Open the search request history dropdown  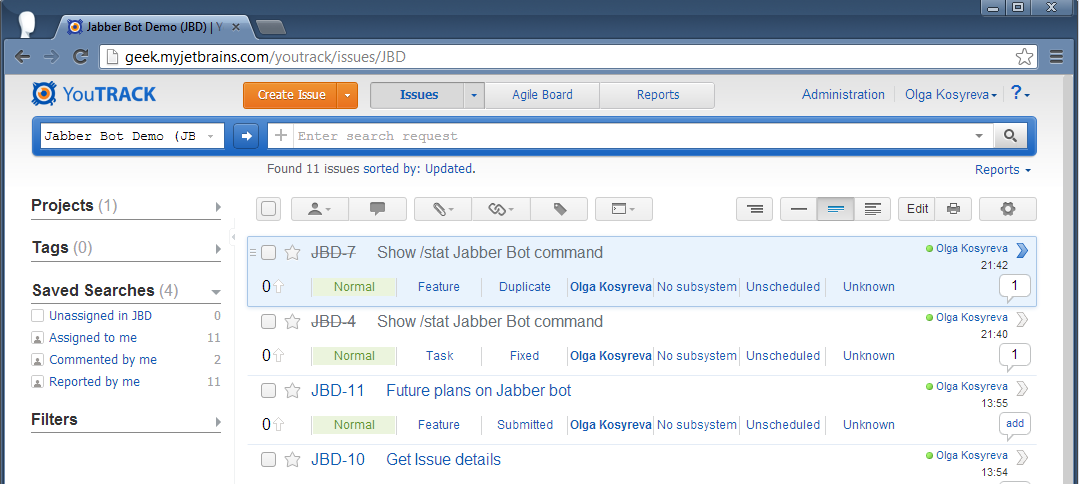(979, 136)
